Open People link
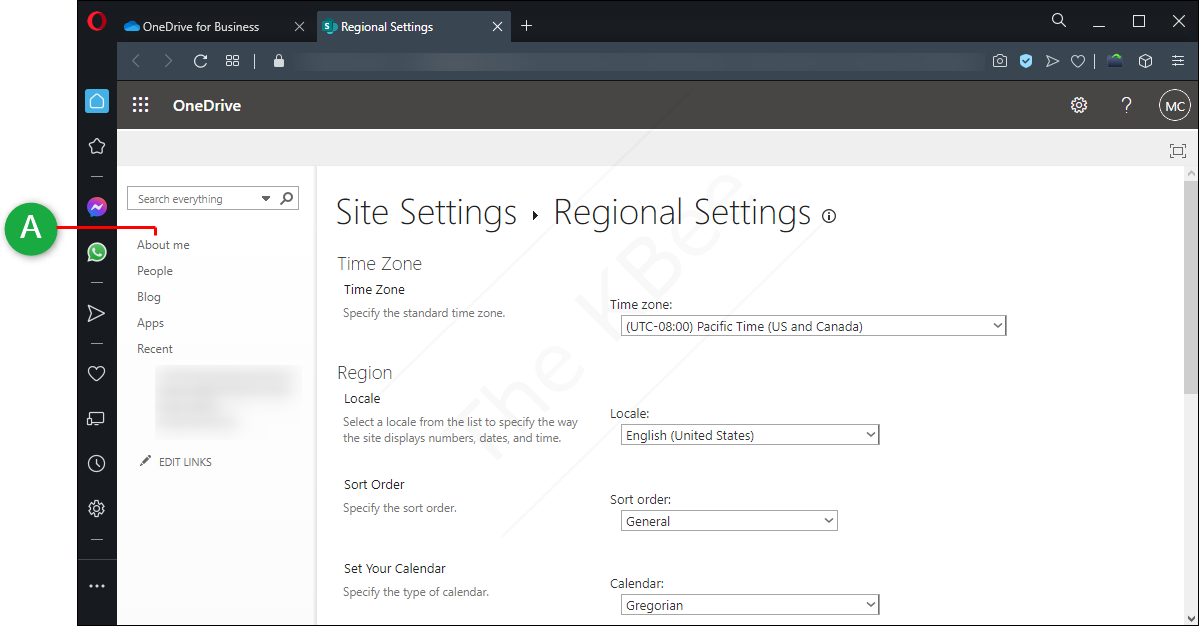Viewport: 1199px width, 626px height. pyautogui.click(x=154, y=271)
